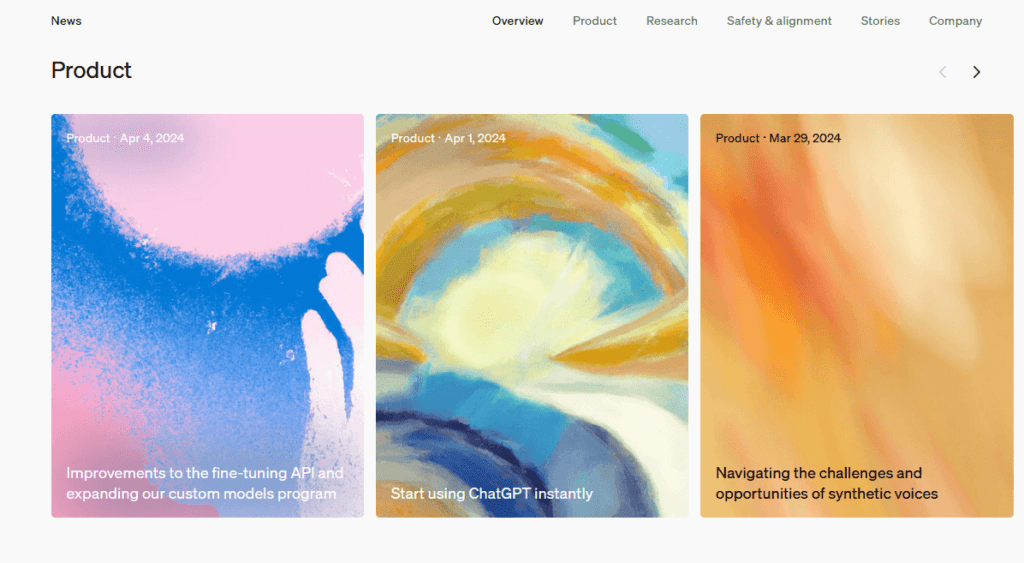Open the Overview tab

pos(517,21)
